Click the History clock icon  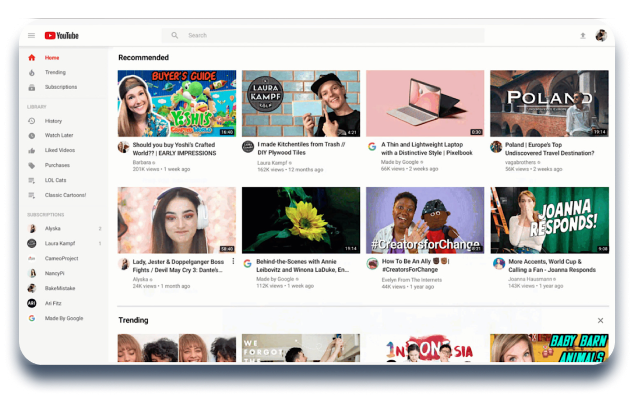pyautogui.click(x=32, y=121)
